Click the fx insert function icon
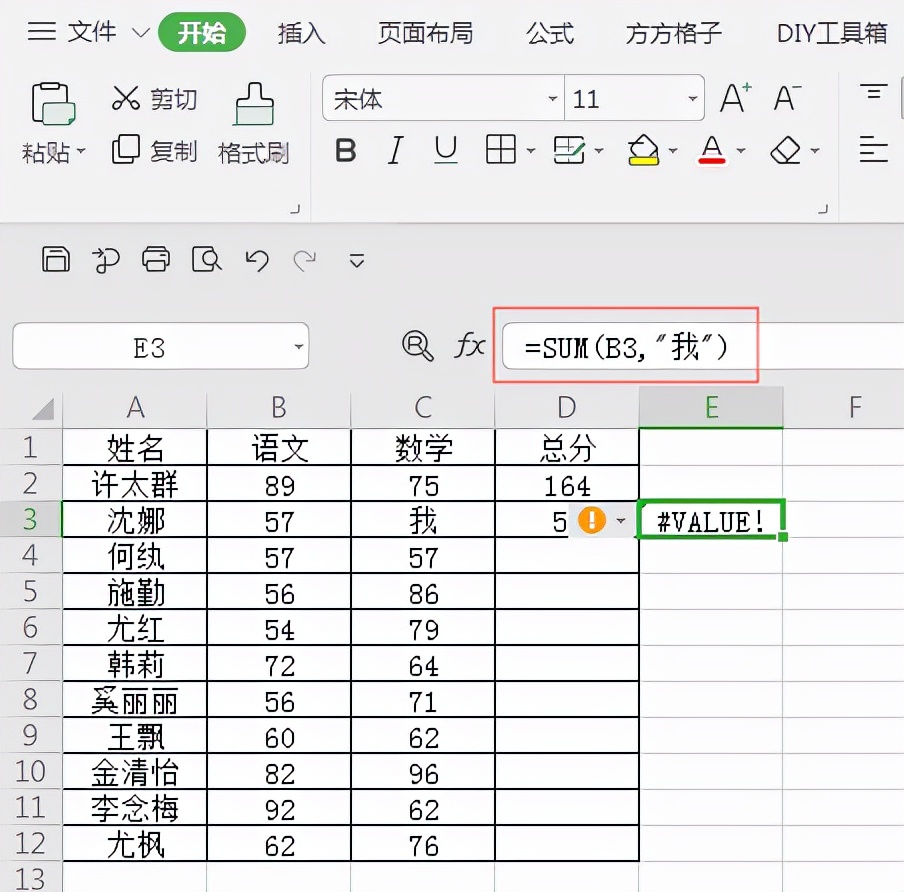This screenshot has height=892, width=904. (x=469, y=346)
